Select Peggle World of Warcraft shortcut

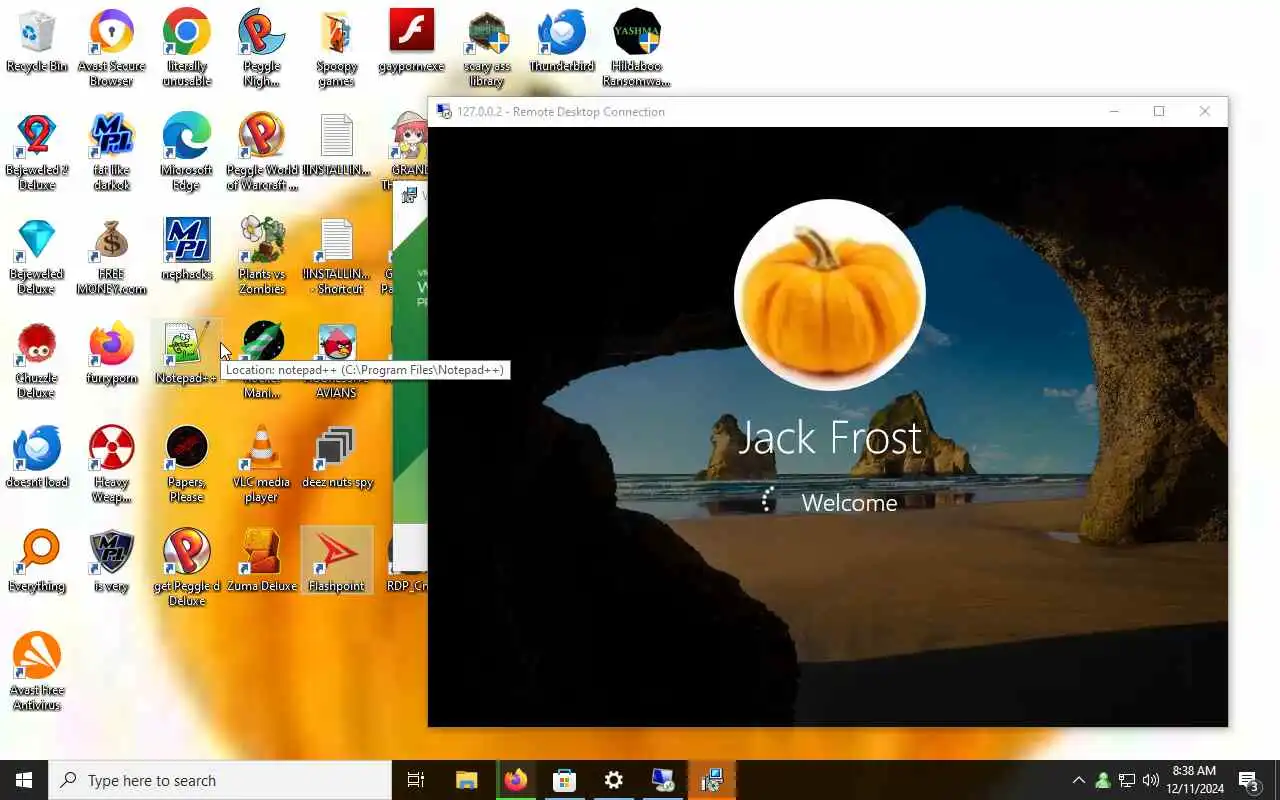pos(261,152)
